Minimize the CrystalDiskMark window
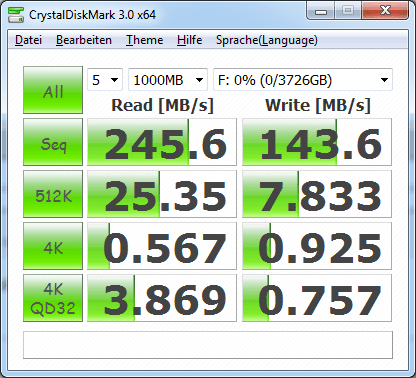This screenshot has height=378, width=416. tap(321, 11)
